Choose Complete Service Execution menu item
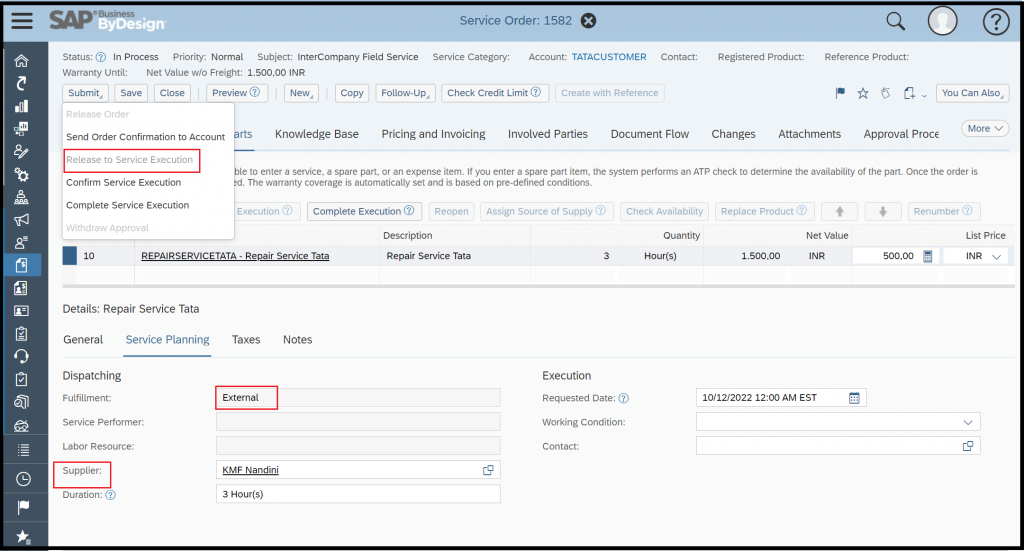The height and width of the screenshot is (551, 1024). pyautogui.click(x=127, y=205)
